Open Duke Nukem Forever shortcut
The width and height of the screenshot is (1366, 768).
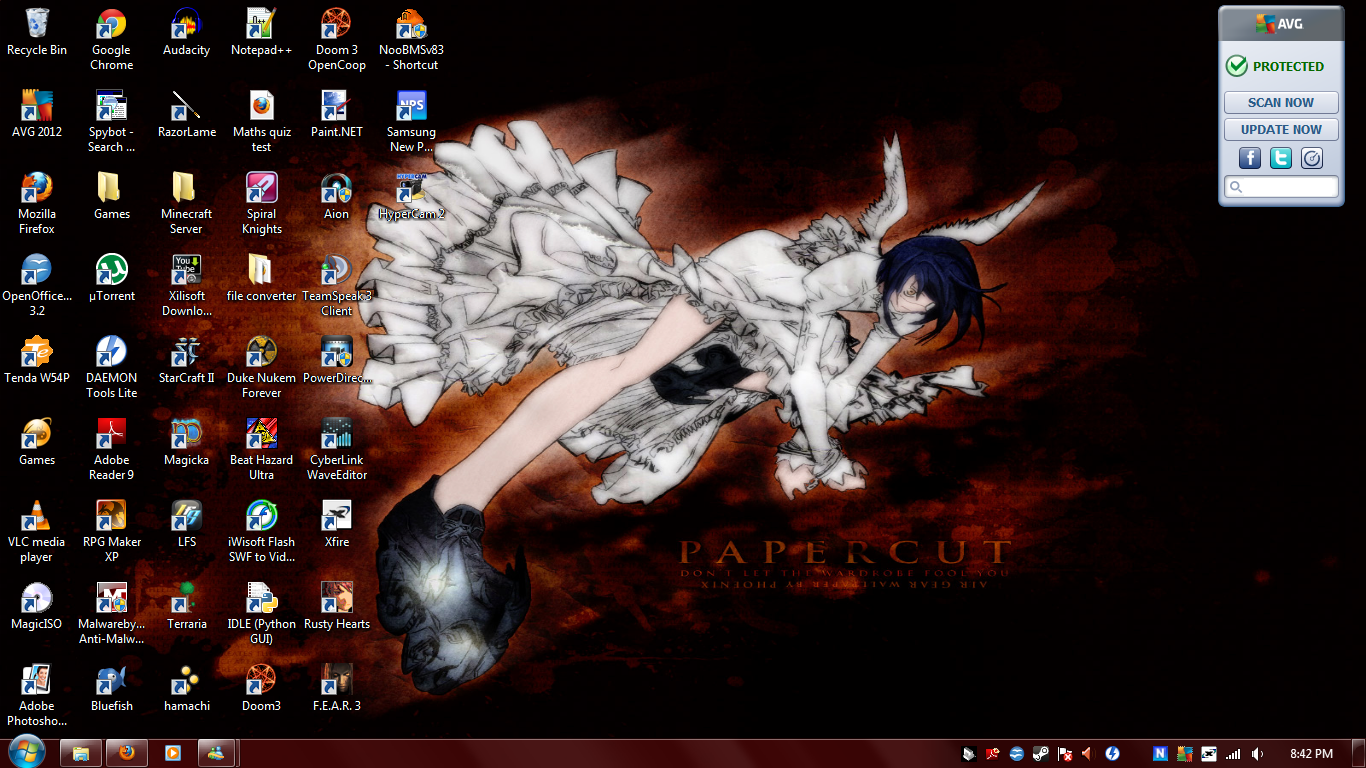click(x=261, y=368)
